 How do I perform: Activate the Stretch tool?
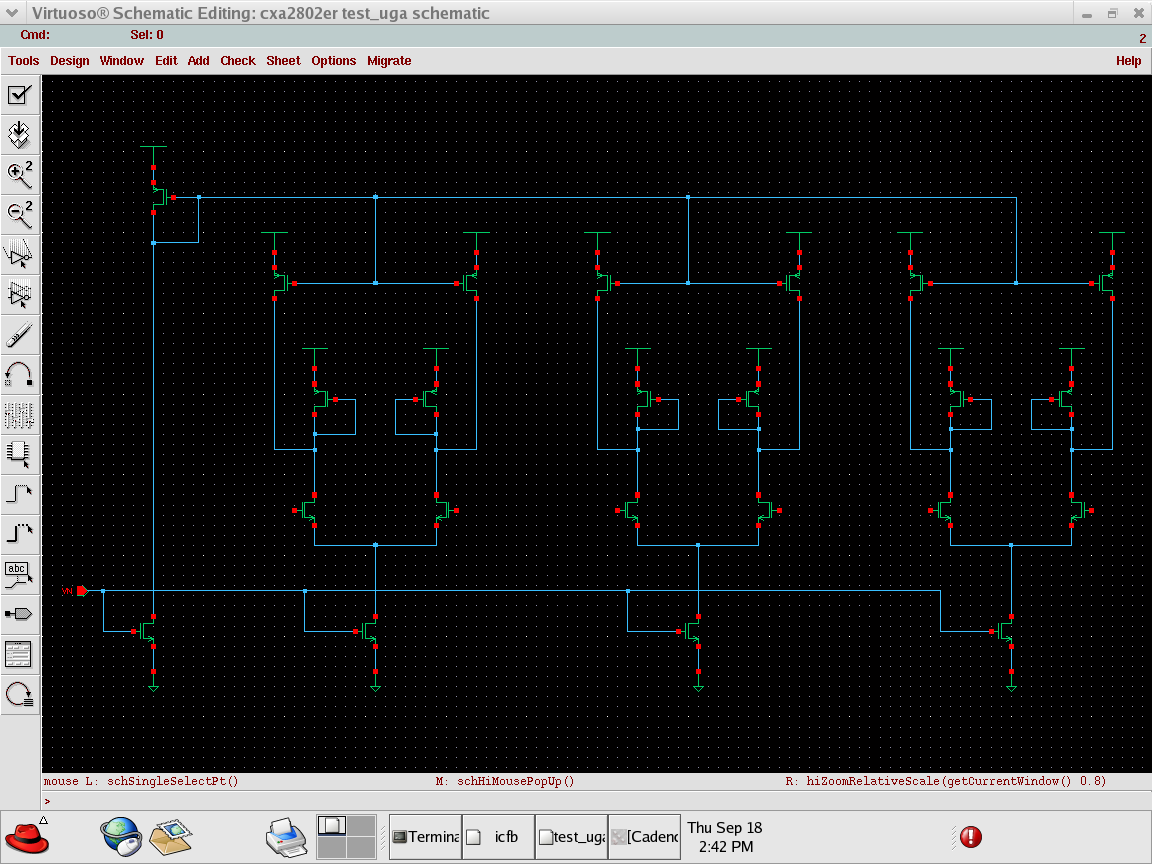coord(20,254)
